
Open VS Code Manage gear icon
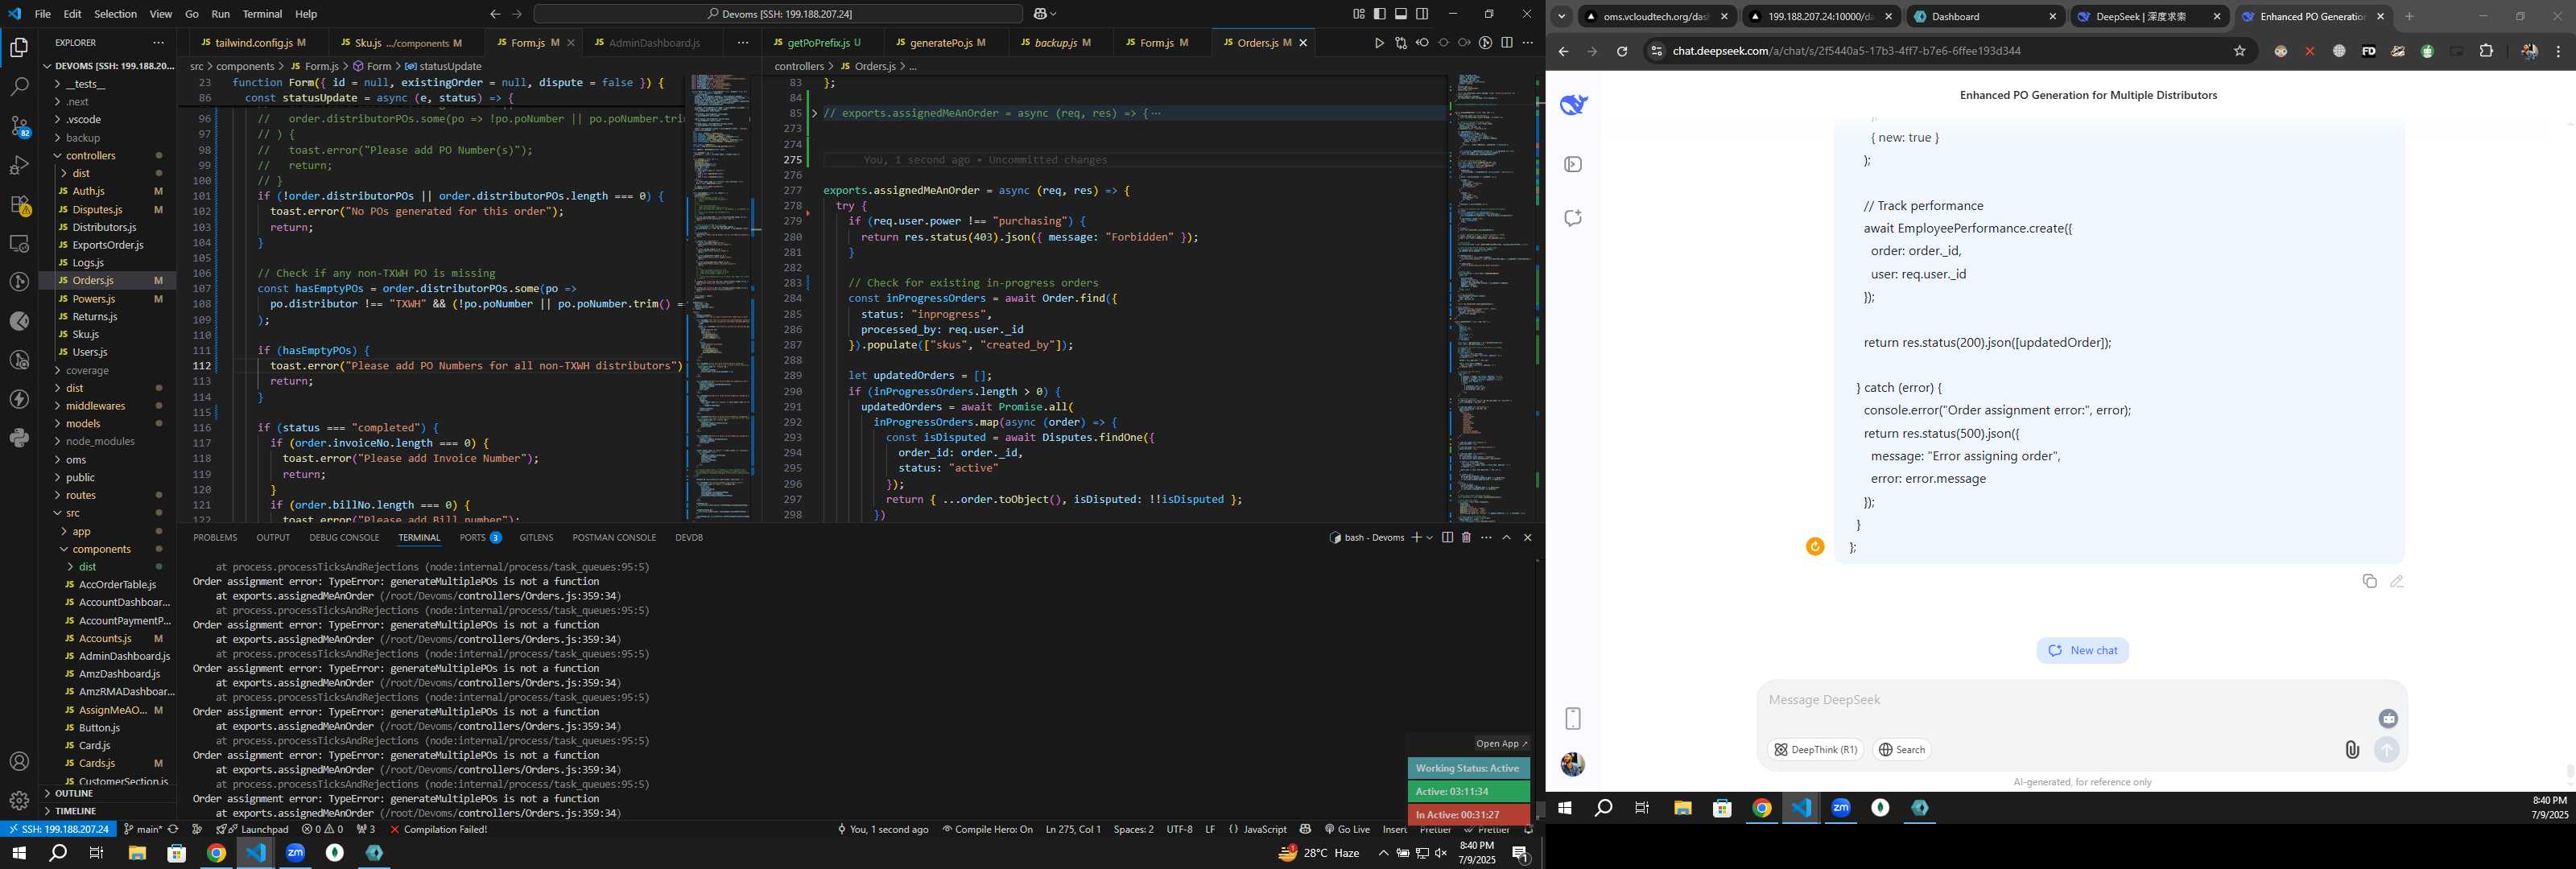tap(19, 800)
